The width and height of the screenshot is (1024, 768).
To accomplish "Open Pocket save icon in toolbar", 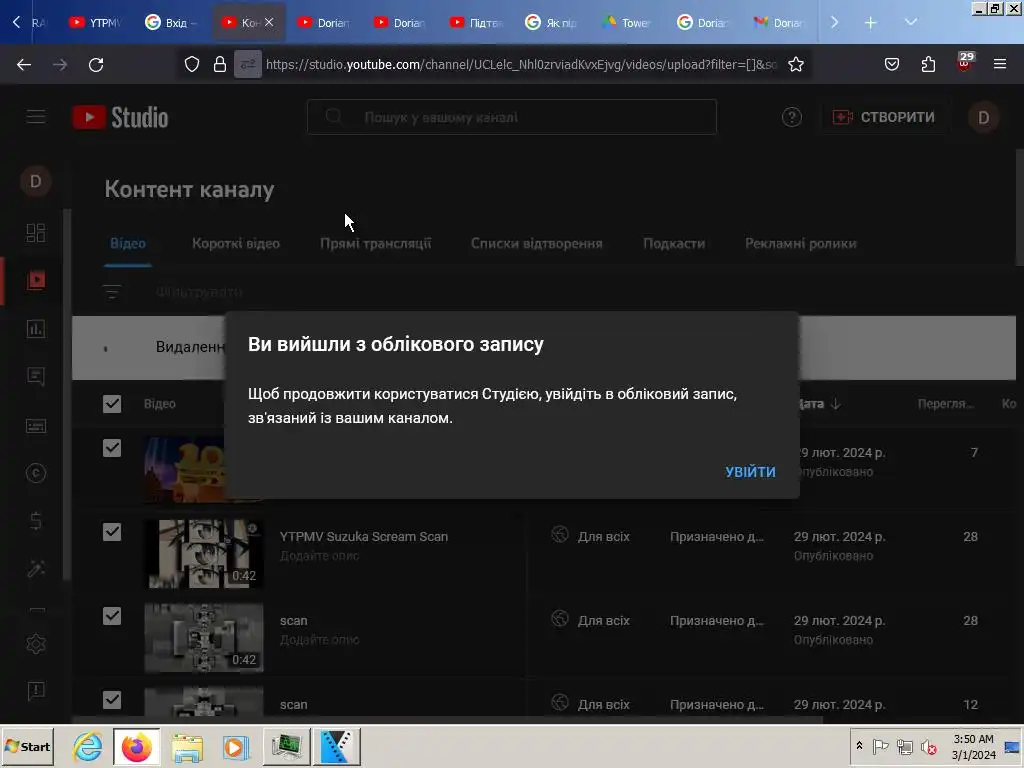I will (891, 65).
